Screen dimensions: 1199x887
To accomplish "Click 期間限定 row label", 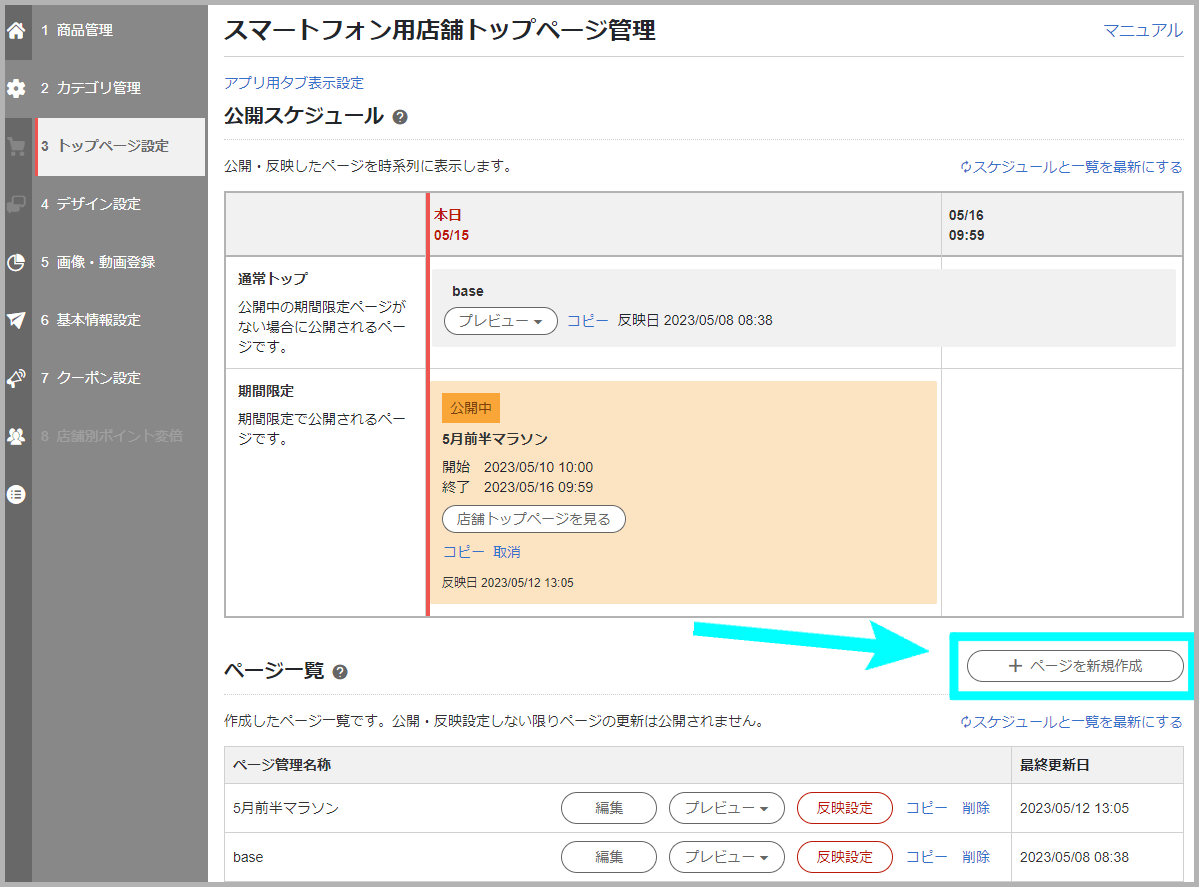I will (x=265, y=392).
